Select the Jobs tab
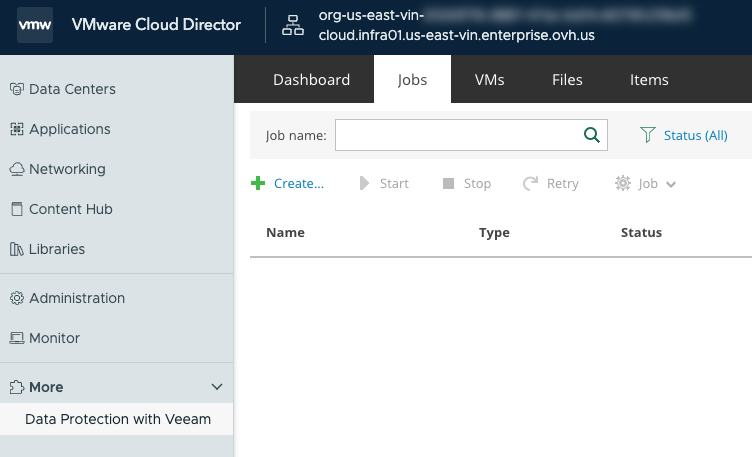 [x=412, y=80]
